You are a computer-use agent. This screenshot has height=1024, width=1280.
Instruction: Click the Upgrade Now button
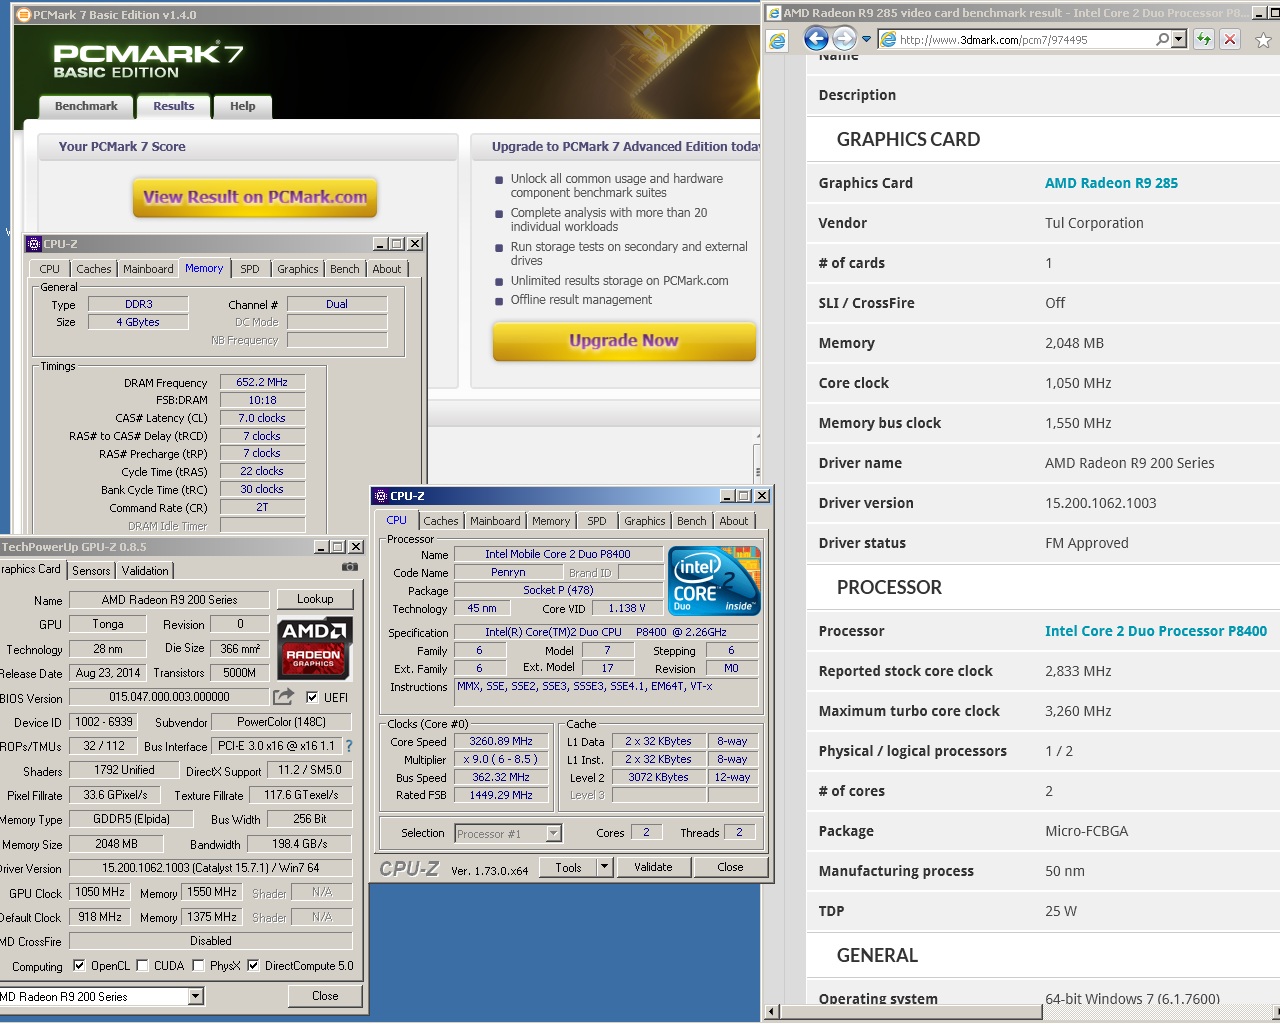624,341
